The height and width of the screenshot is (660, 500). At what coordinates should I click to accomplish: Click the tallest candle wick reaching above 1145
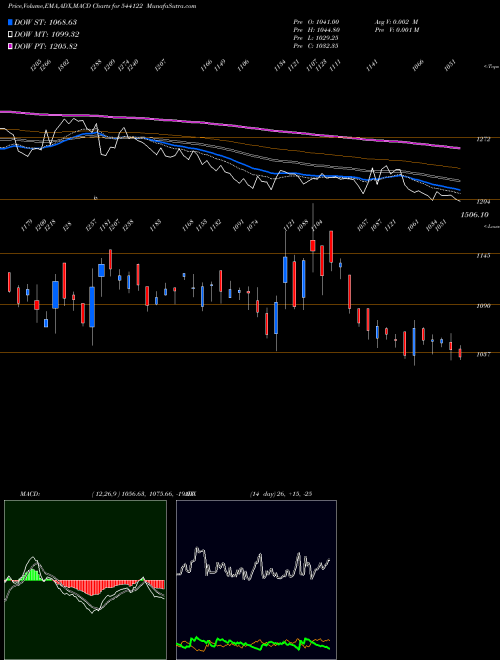[x=313, y=238]
